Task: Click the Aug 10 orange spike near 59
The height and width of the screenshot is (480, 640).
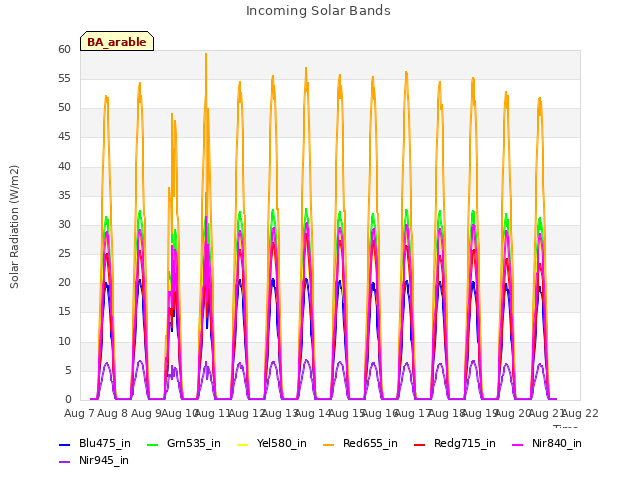Action: [206, 56]
